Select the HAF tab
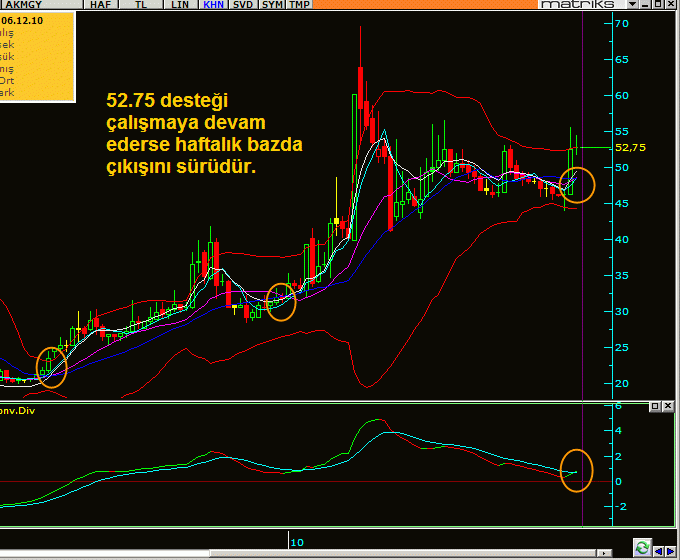 (99, 5)
